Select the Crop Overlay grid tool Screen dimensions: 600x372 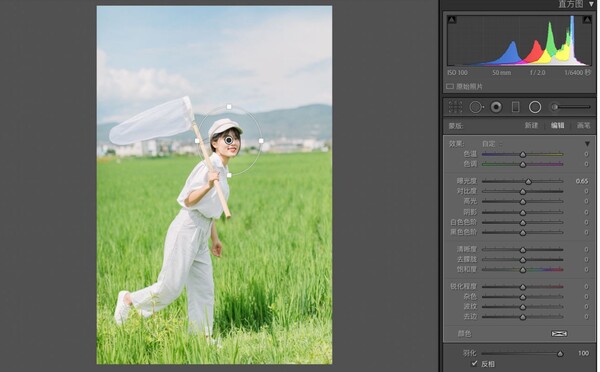tap(455, 107)
